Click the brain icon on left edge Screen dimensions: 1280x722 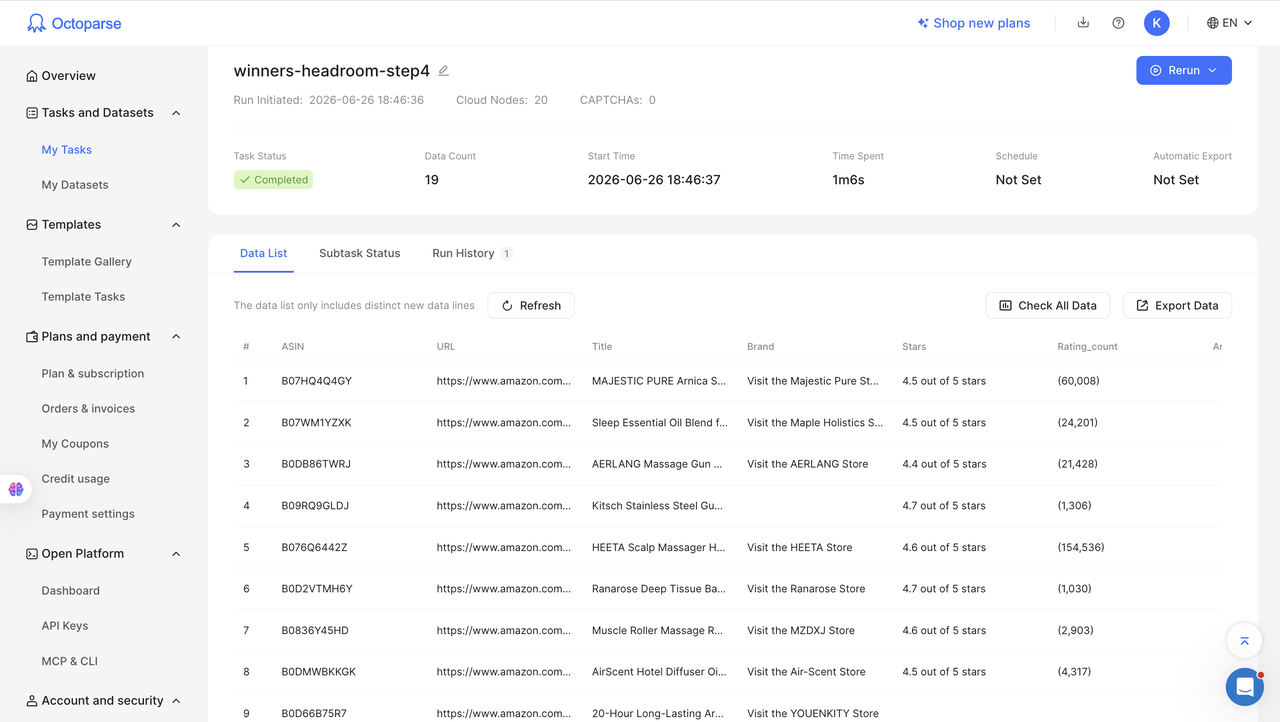tap(16, 489)
